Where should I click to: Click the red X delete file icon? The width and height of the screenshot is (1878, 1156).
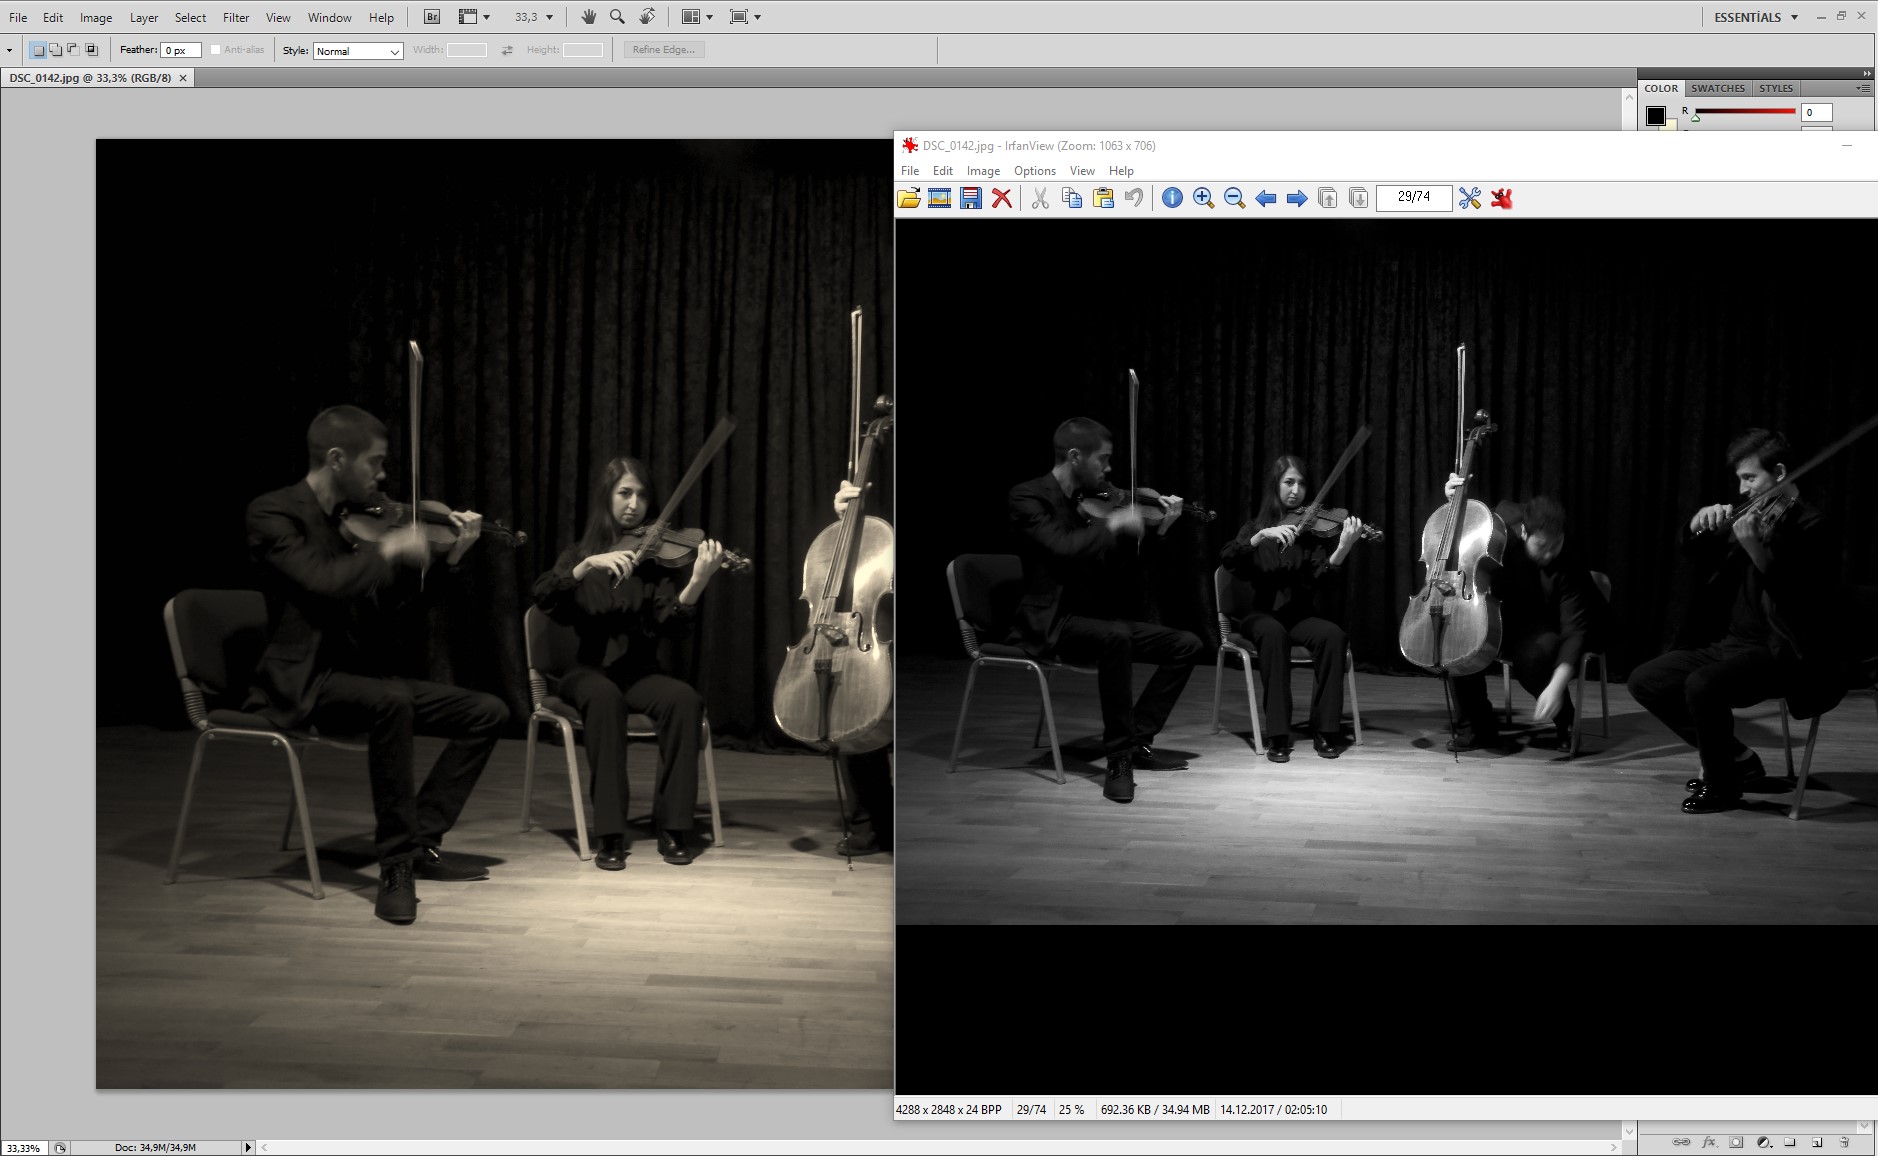1001,198
